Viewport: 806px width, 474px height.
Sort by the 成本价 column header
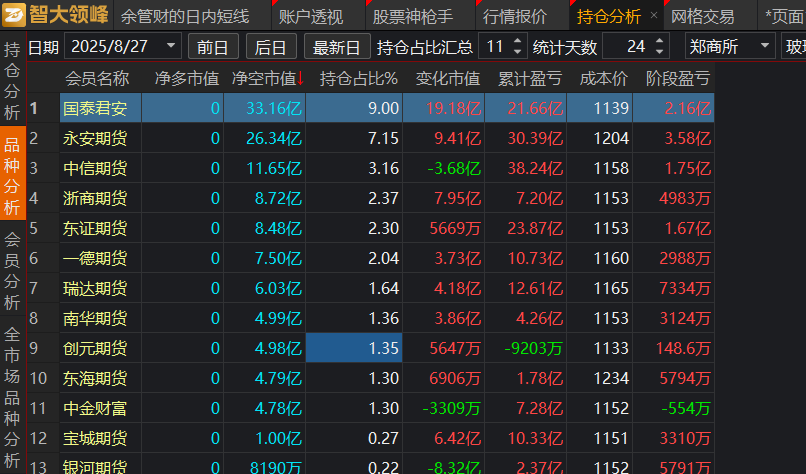click(x=603, y=79)
